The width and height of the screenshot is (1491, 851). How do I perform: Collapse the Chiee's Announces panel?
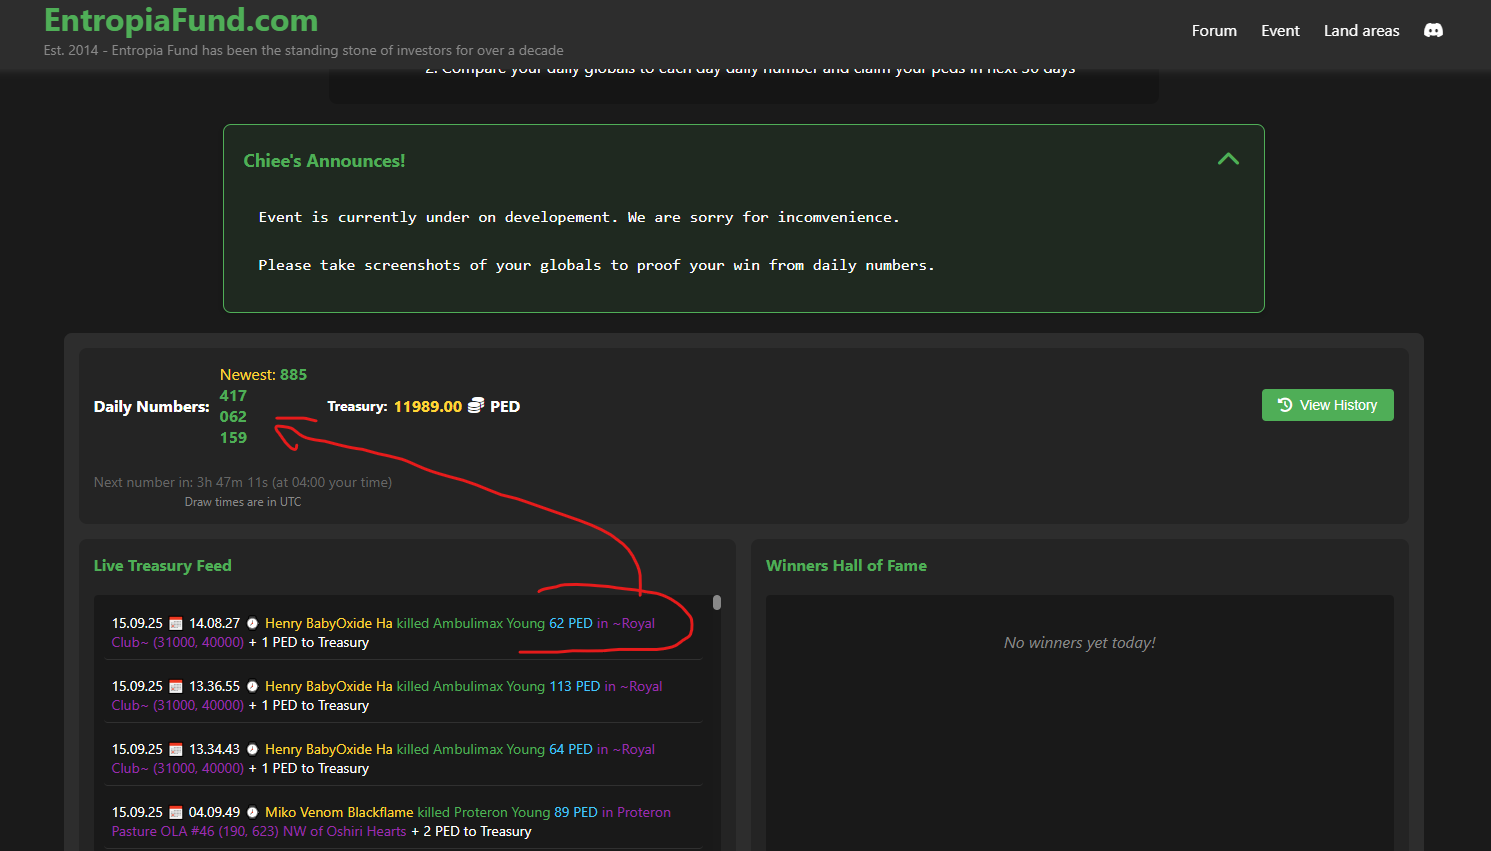1228,159
